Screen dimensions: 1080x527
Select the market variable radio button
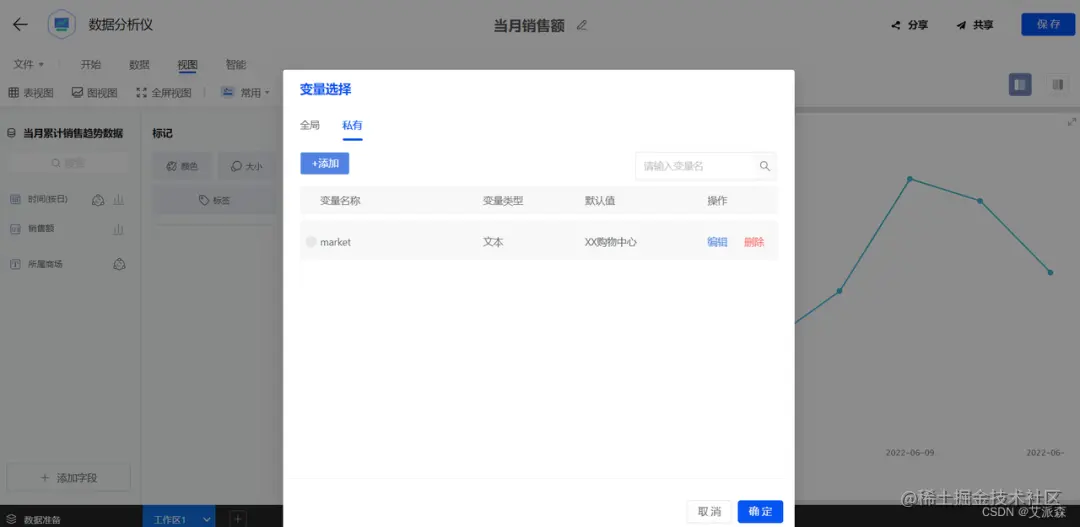click(311, 242)
